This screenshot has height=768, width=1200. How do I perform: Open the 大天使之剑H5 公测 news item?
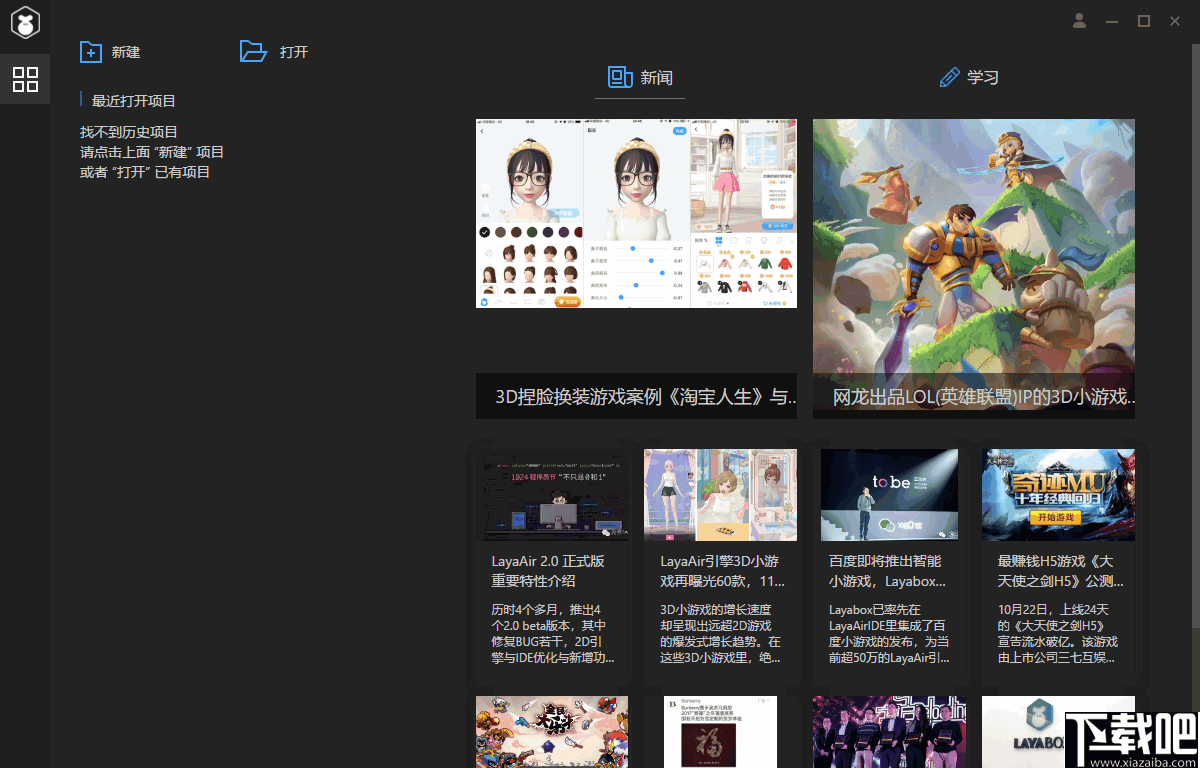pyautogui.click(x=1058, y=560)
